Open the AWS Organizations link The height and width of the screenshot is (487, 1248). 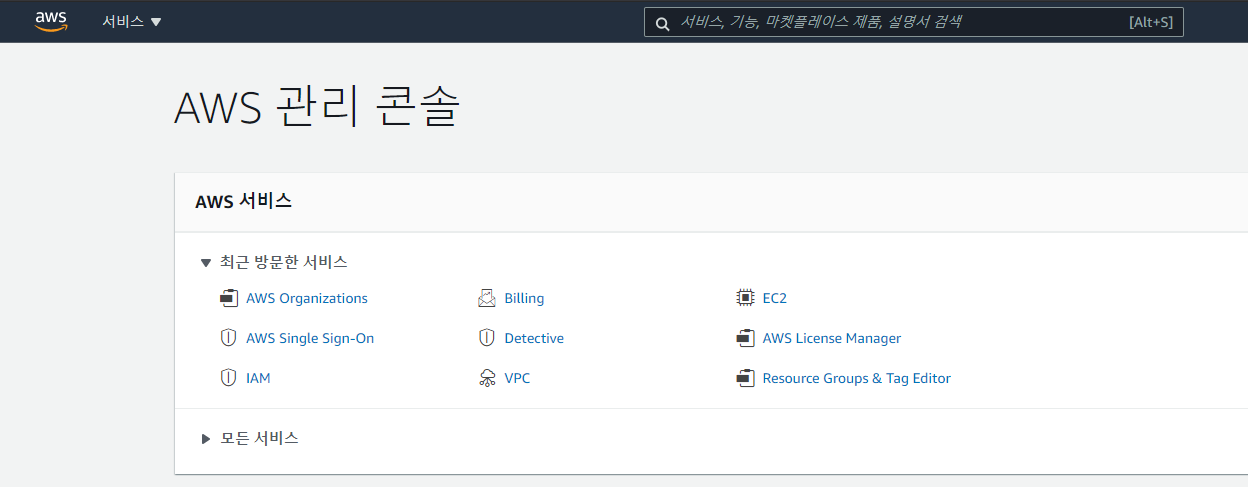[x=307, y=298]
